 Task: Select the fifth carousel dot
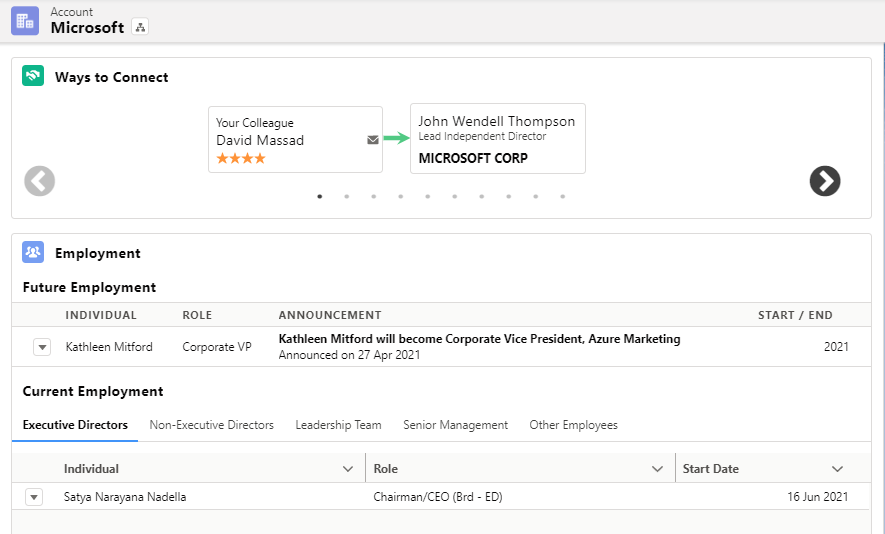point(428,196)
